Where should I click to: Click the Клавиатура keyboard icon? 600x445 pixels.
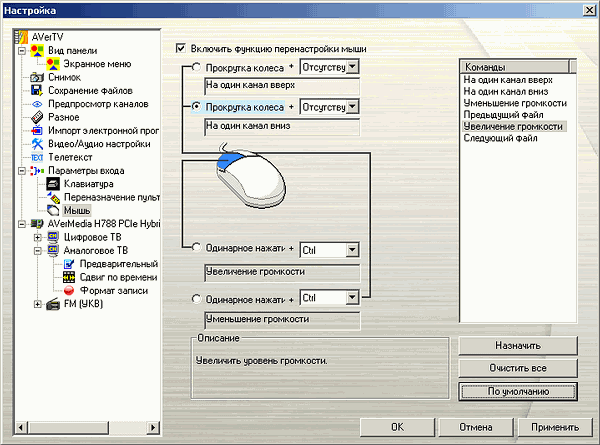point(53,184)
